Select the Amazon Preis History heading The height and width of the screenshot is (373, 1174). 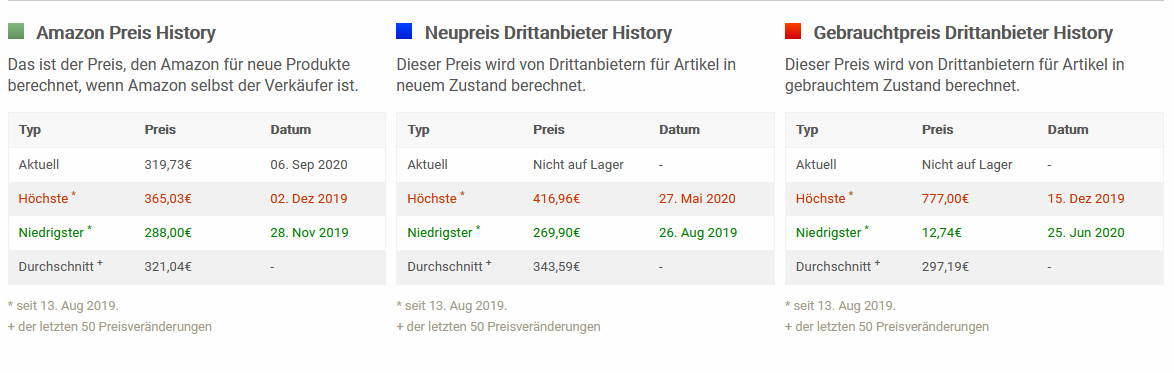coord(126,33)
